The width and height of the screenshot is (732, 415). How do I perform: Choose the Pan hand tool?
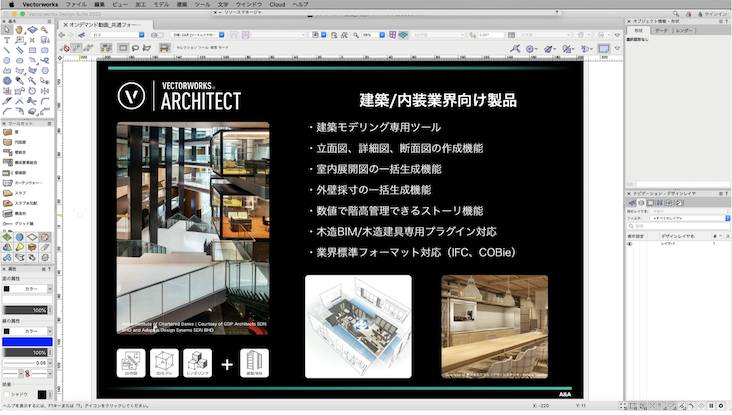point(19,30)
